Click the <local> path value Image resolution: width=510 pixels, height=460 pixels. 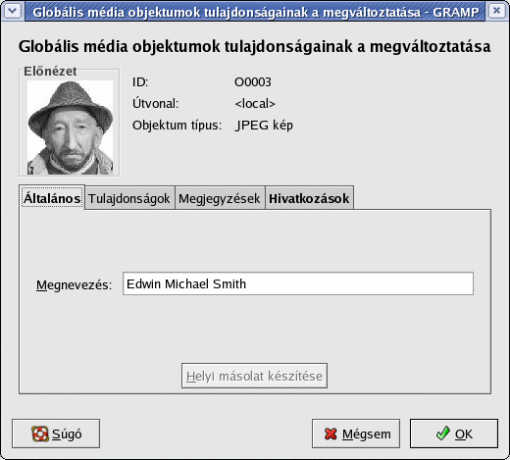255,104
